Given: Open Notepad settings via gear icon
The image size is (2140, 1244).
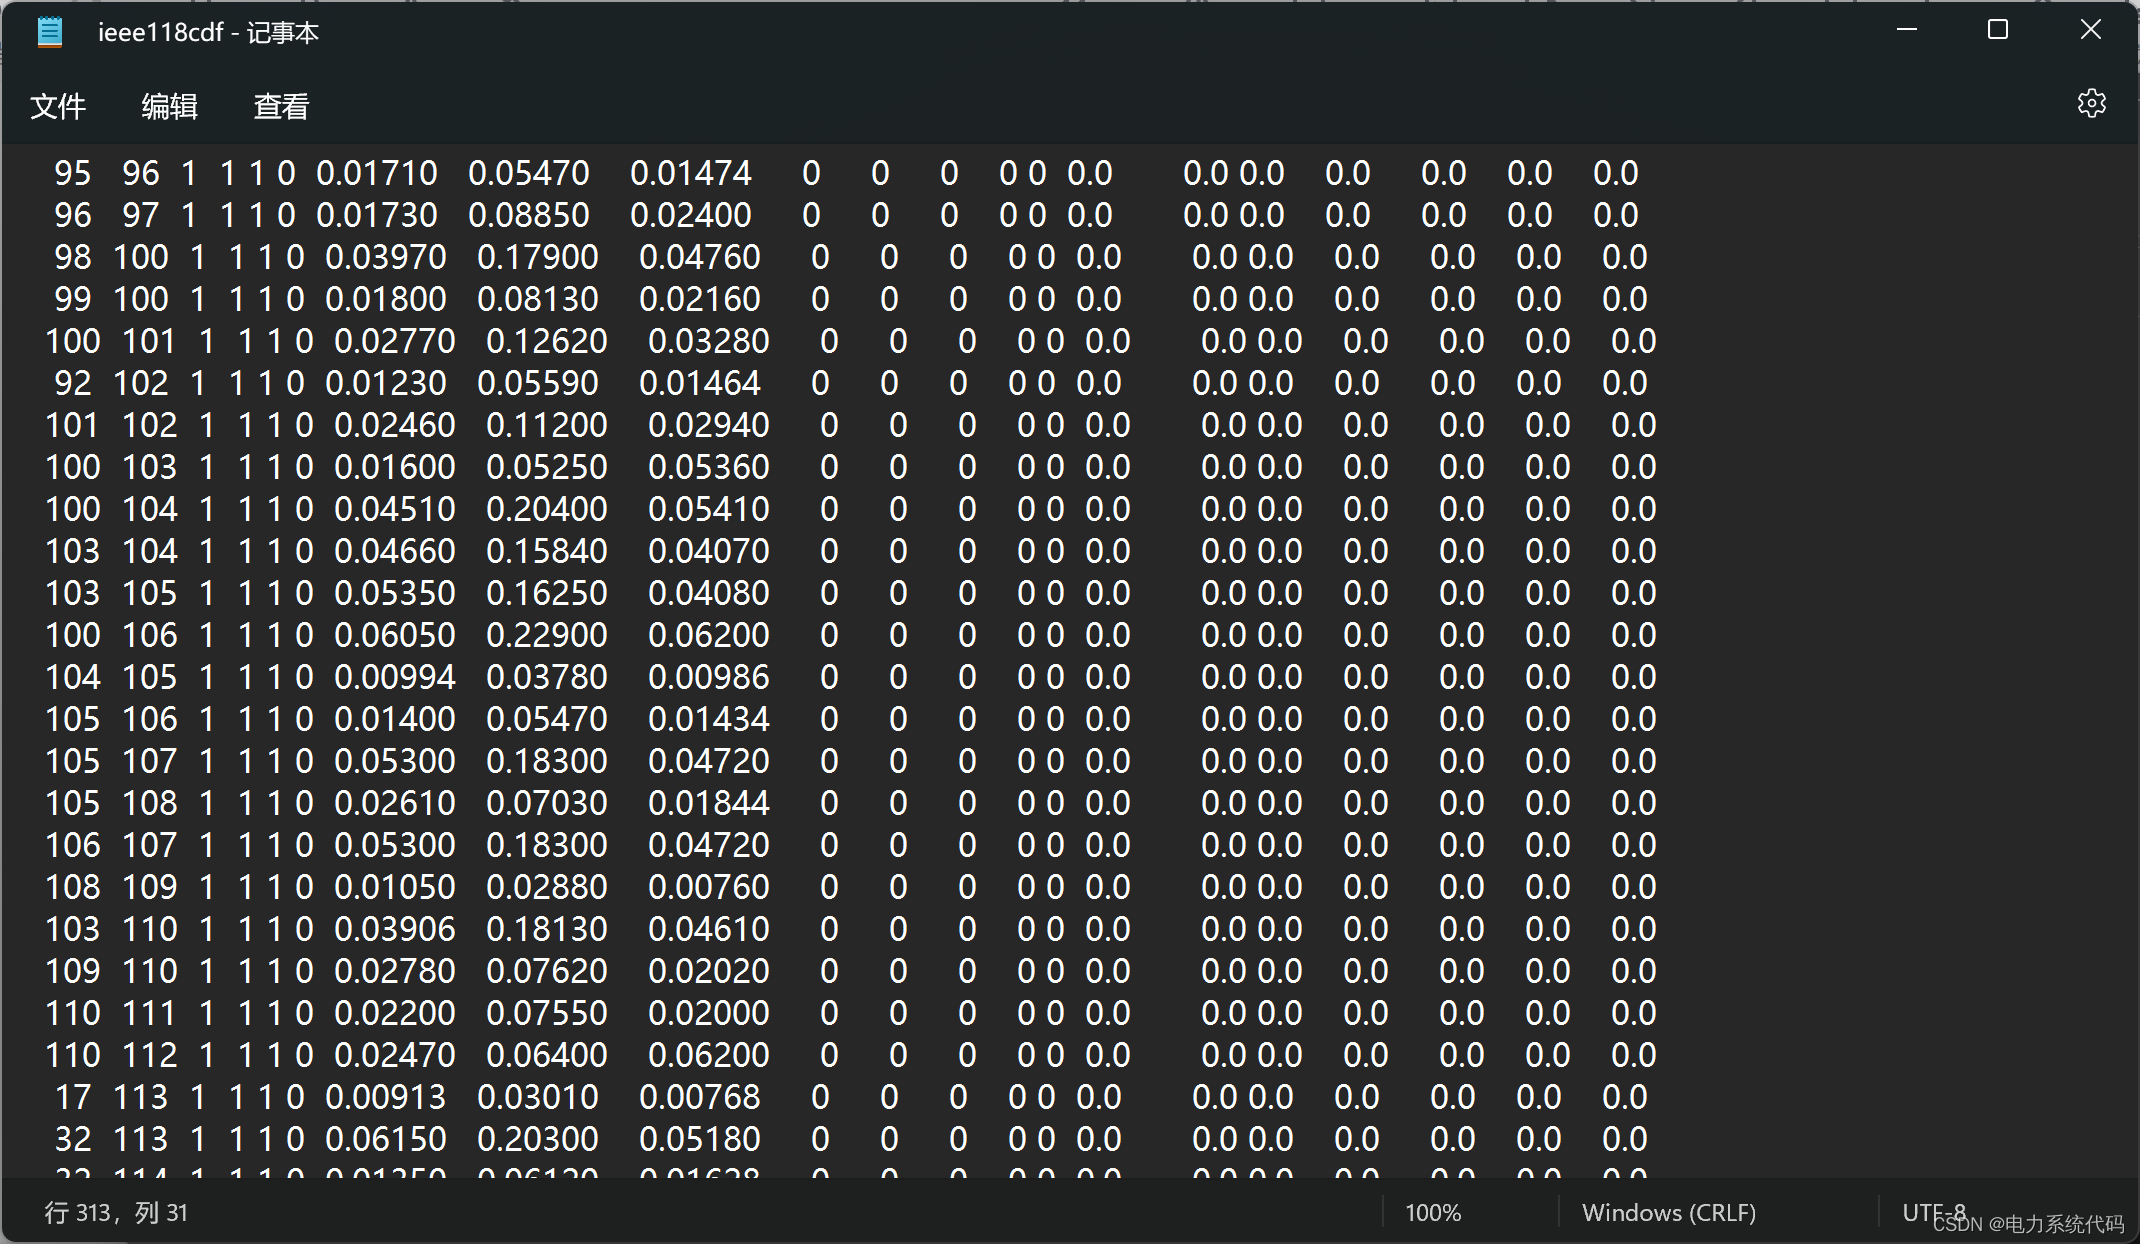Looking at the screenshot, I should [x=2091, y=104].
